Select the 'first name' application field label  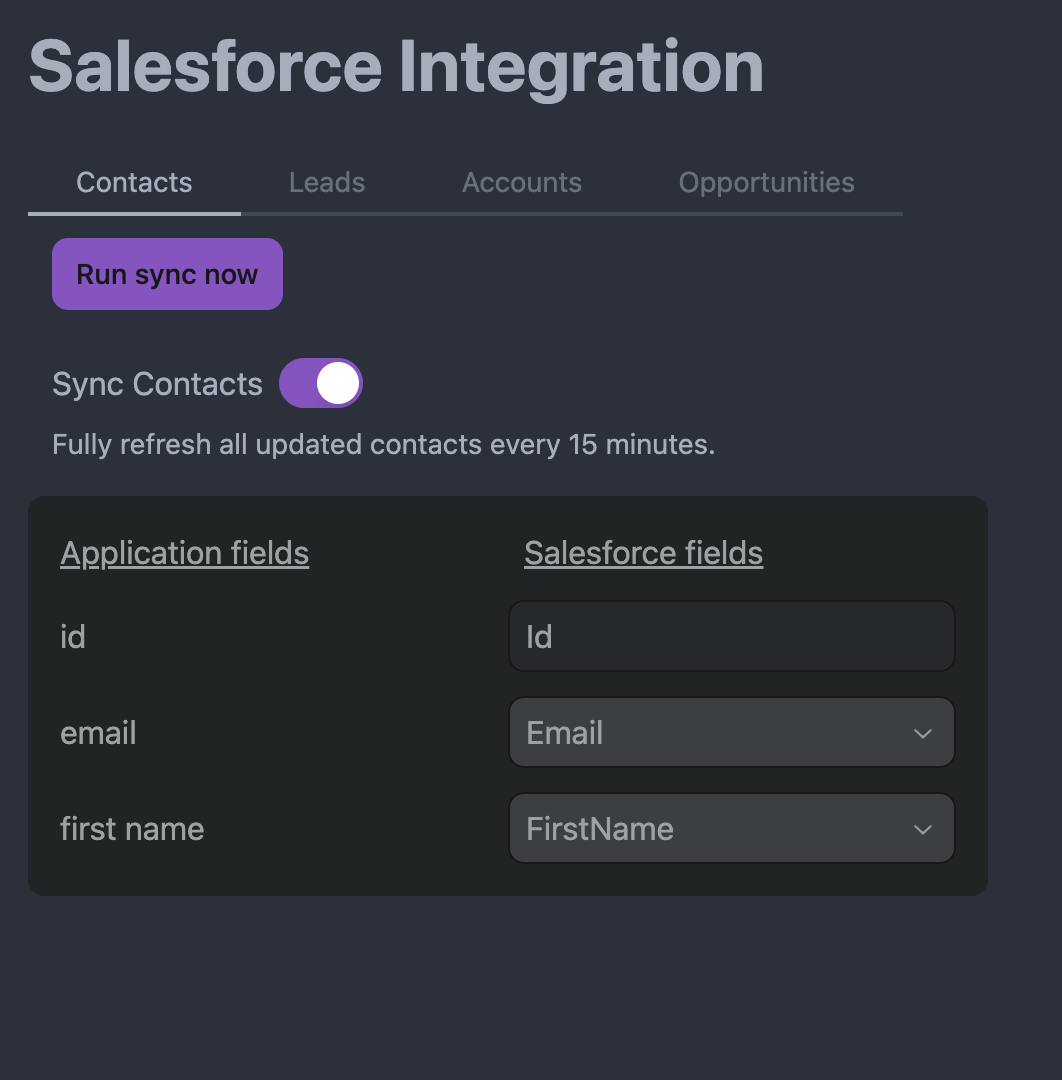(132, 829)
